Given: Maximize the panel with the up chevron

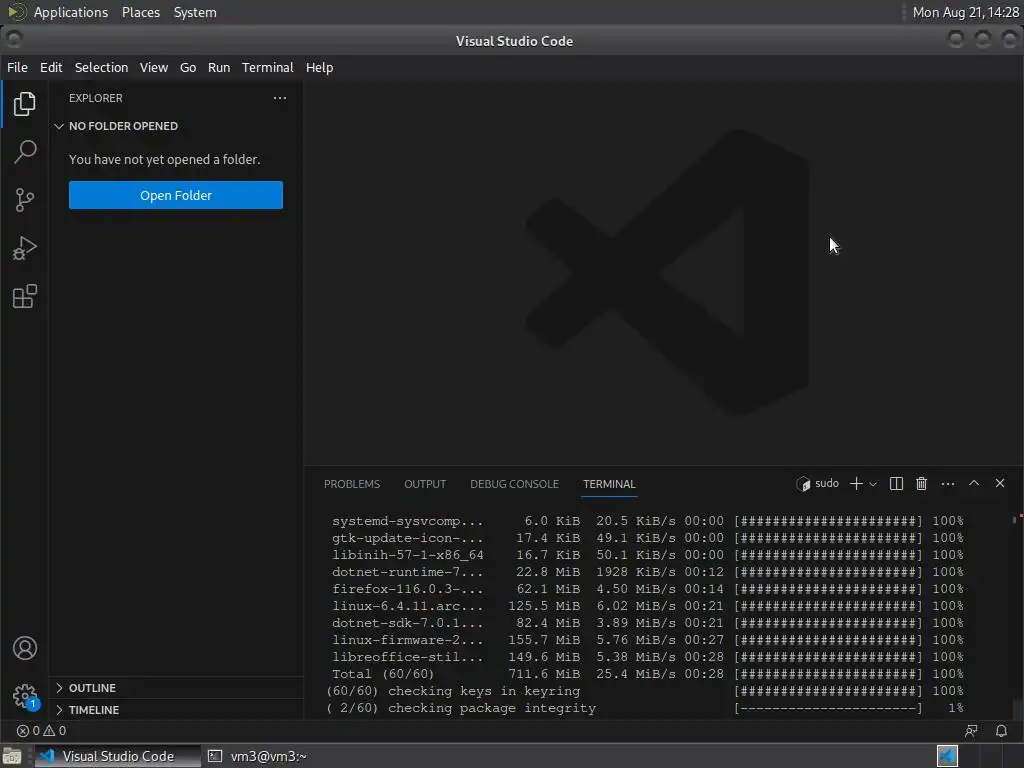Looking at the screenshot, I should (974, 483).
